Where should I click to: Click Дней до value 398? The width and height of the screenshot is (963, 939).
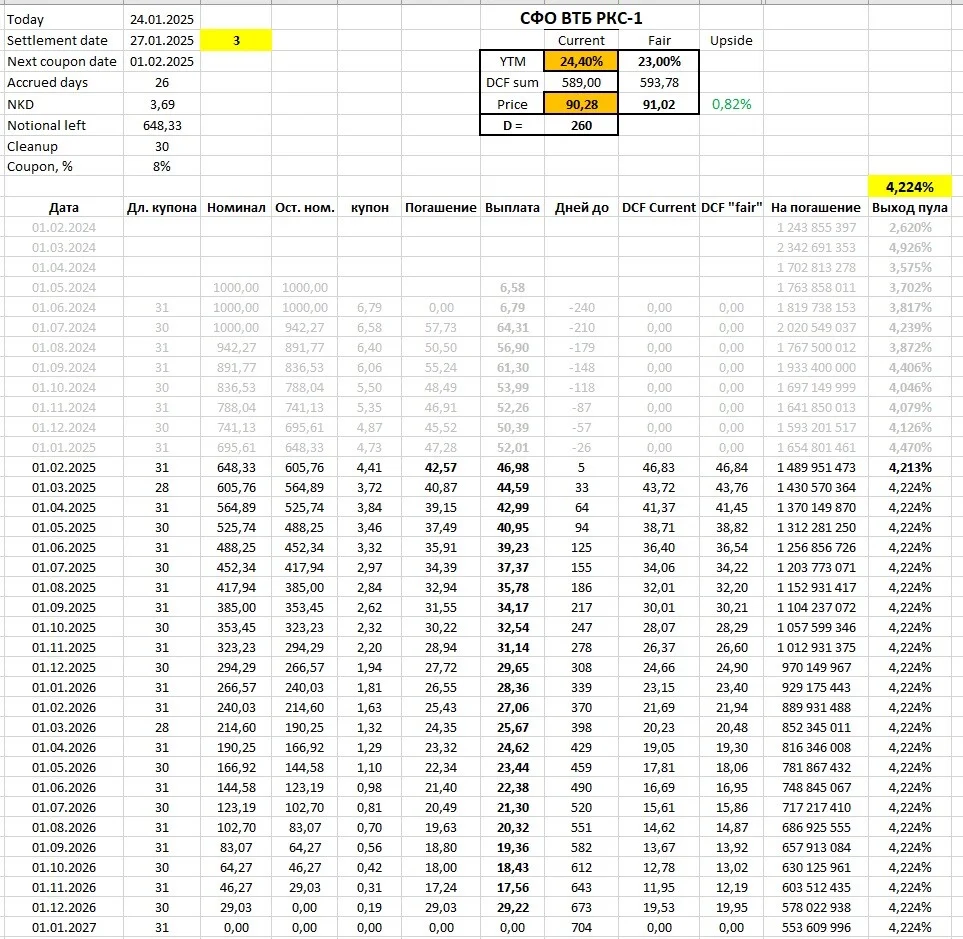point(582,727)
